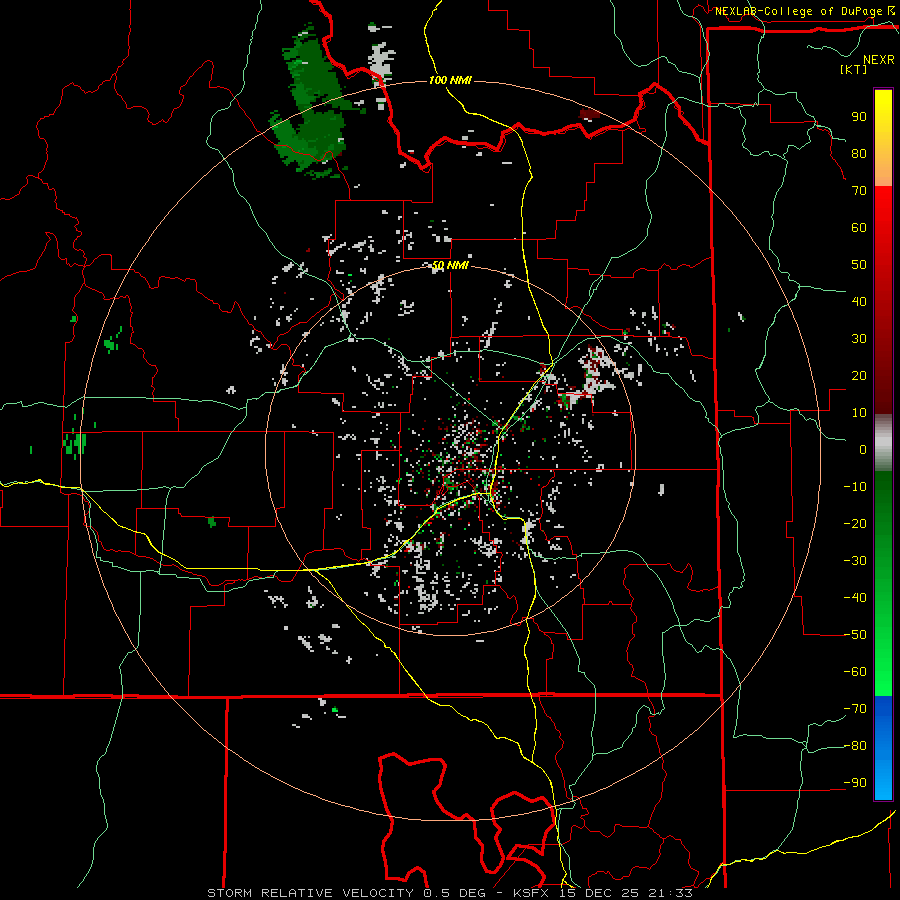Image resolution: width=900 pixels, height=900 pixels.
Task: Click the -90 scale value
Action: pos(855,782)
